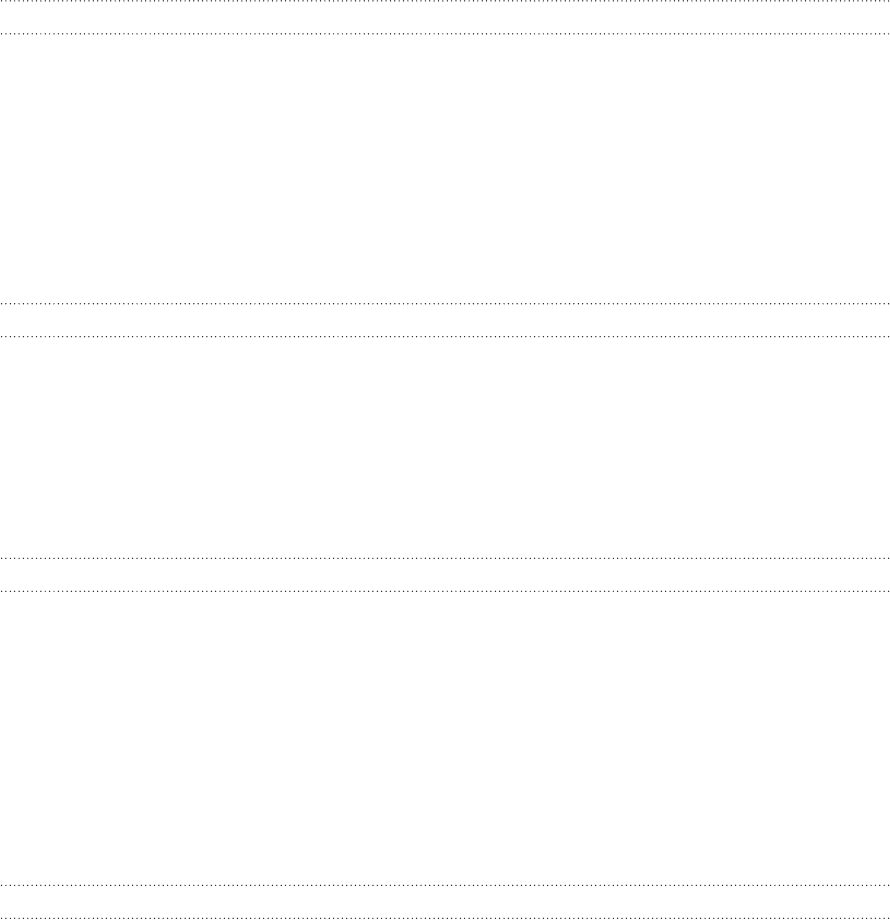Click the gap between the last two dotted lines
Screen dimensions: 890x920
click(445, 901)
